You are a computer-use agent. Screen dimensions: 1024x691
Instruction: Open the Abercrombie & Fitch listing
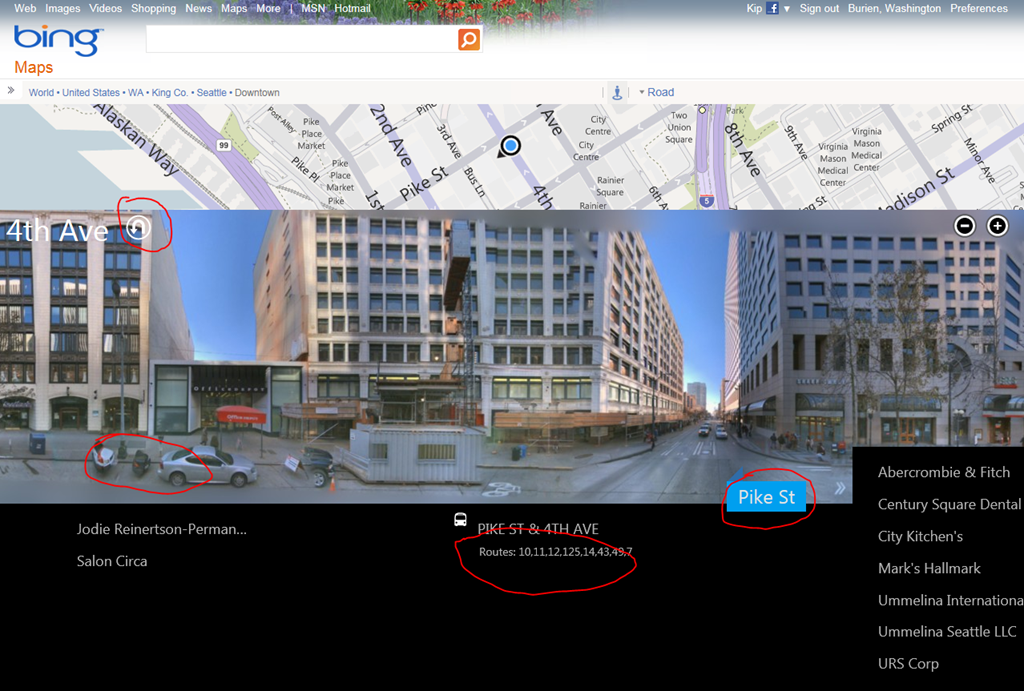[x=944, y=472]
